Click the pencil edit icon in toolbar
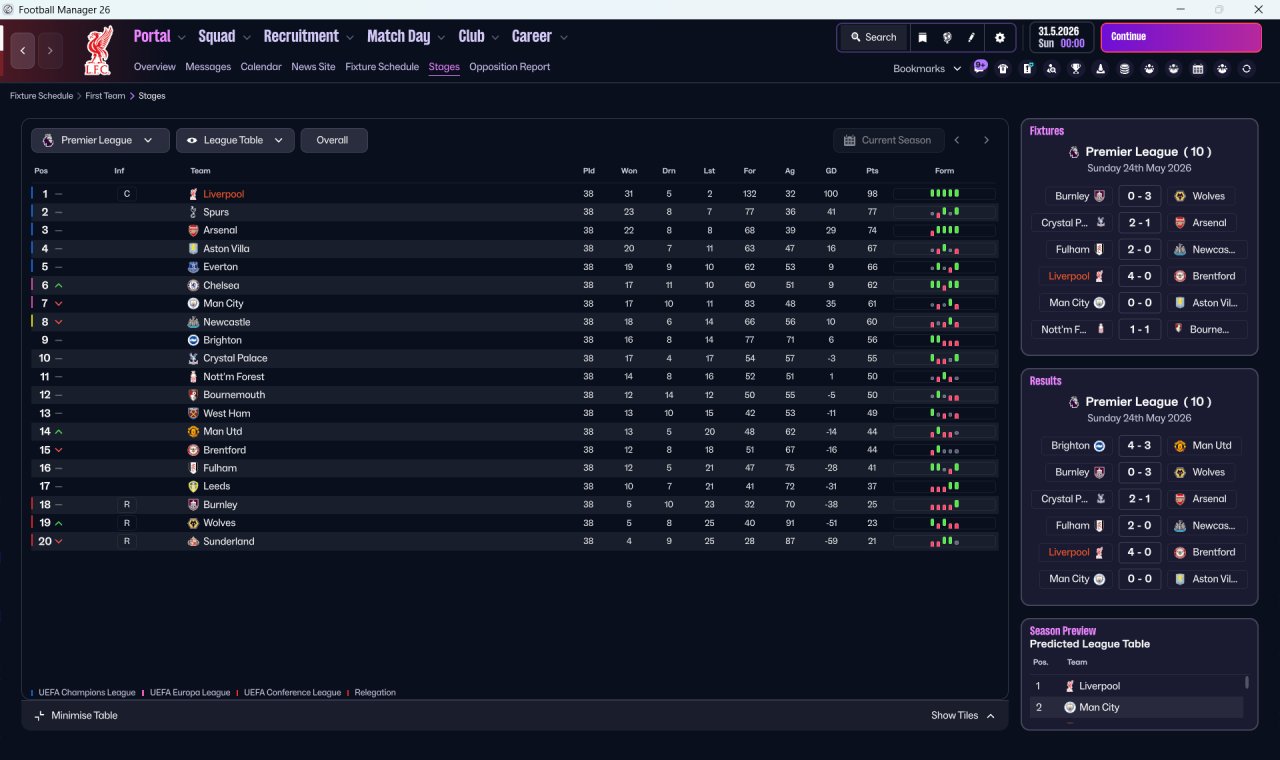Screen dimensions: 1280x760 (971, 37)
